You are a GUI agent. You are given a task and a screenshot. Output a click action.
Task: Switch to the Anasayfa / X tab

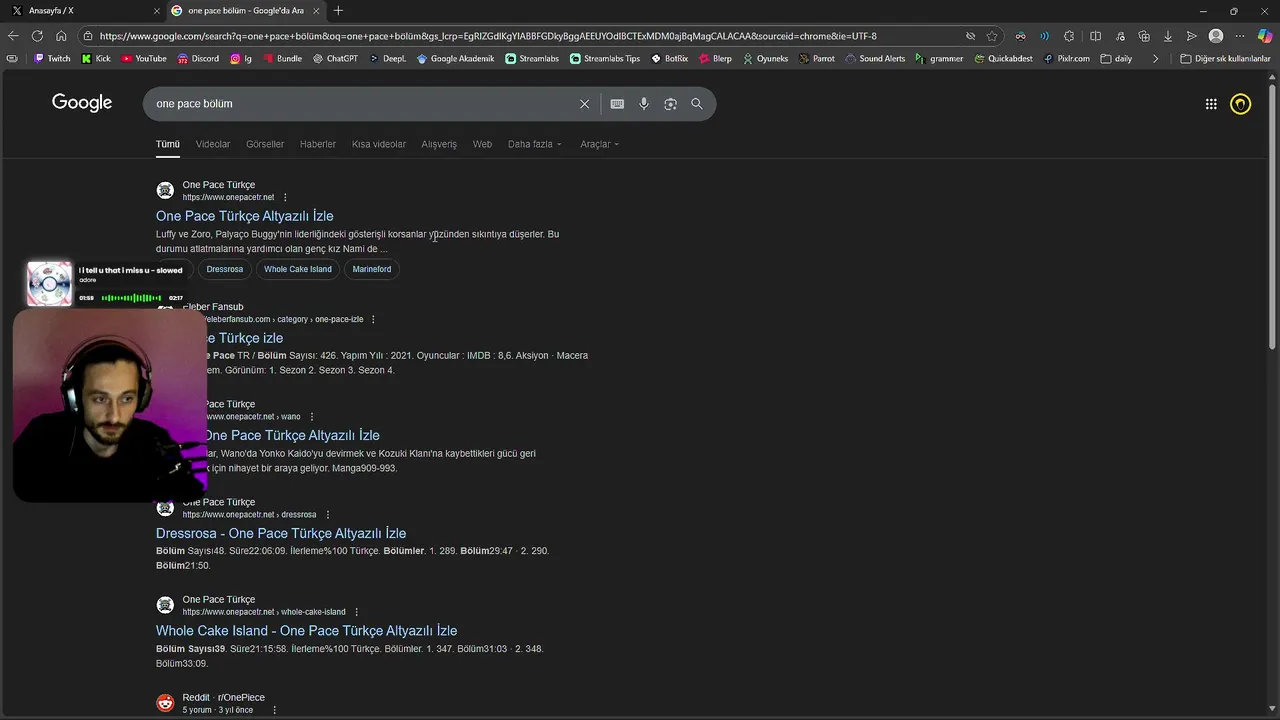click(82, 11)
